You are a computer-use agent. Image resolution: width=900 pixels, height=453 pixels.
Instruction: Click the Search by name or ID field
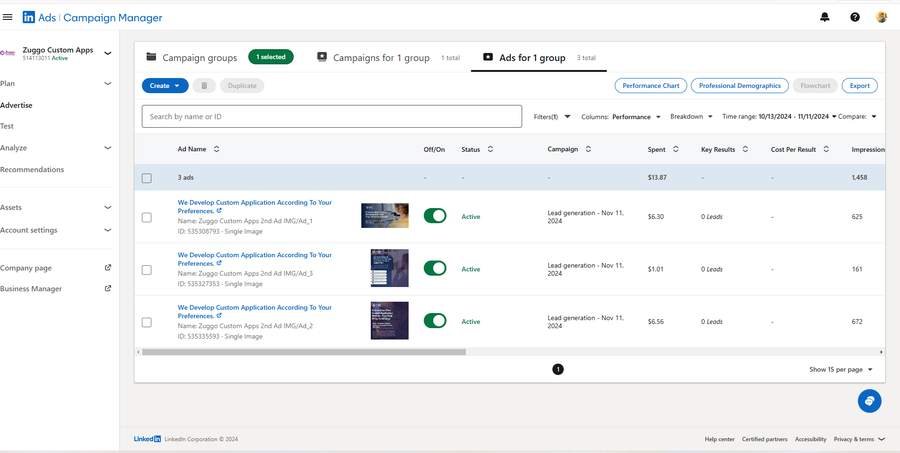coord(332,117)
